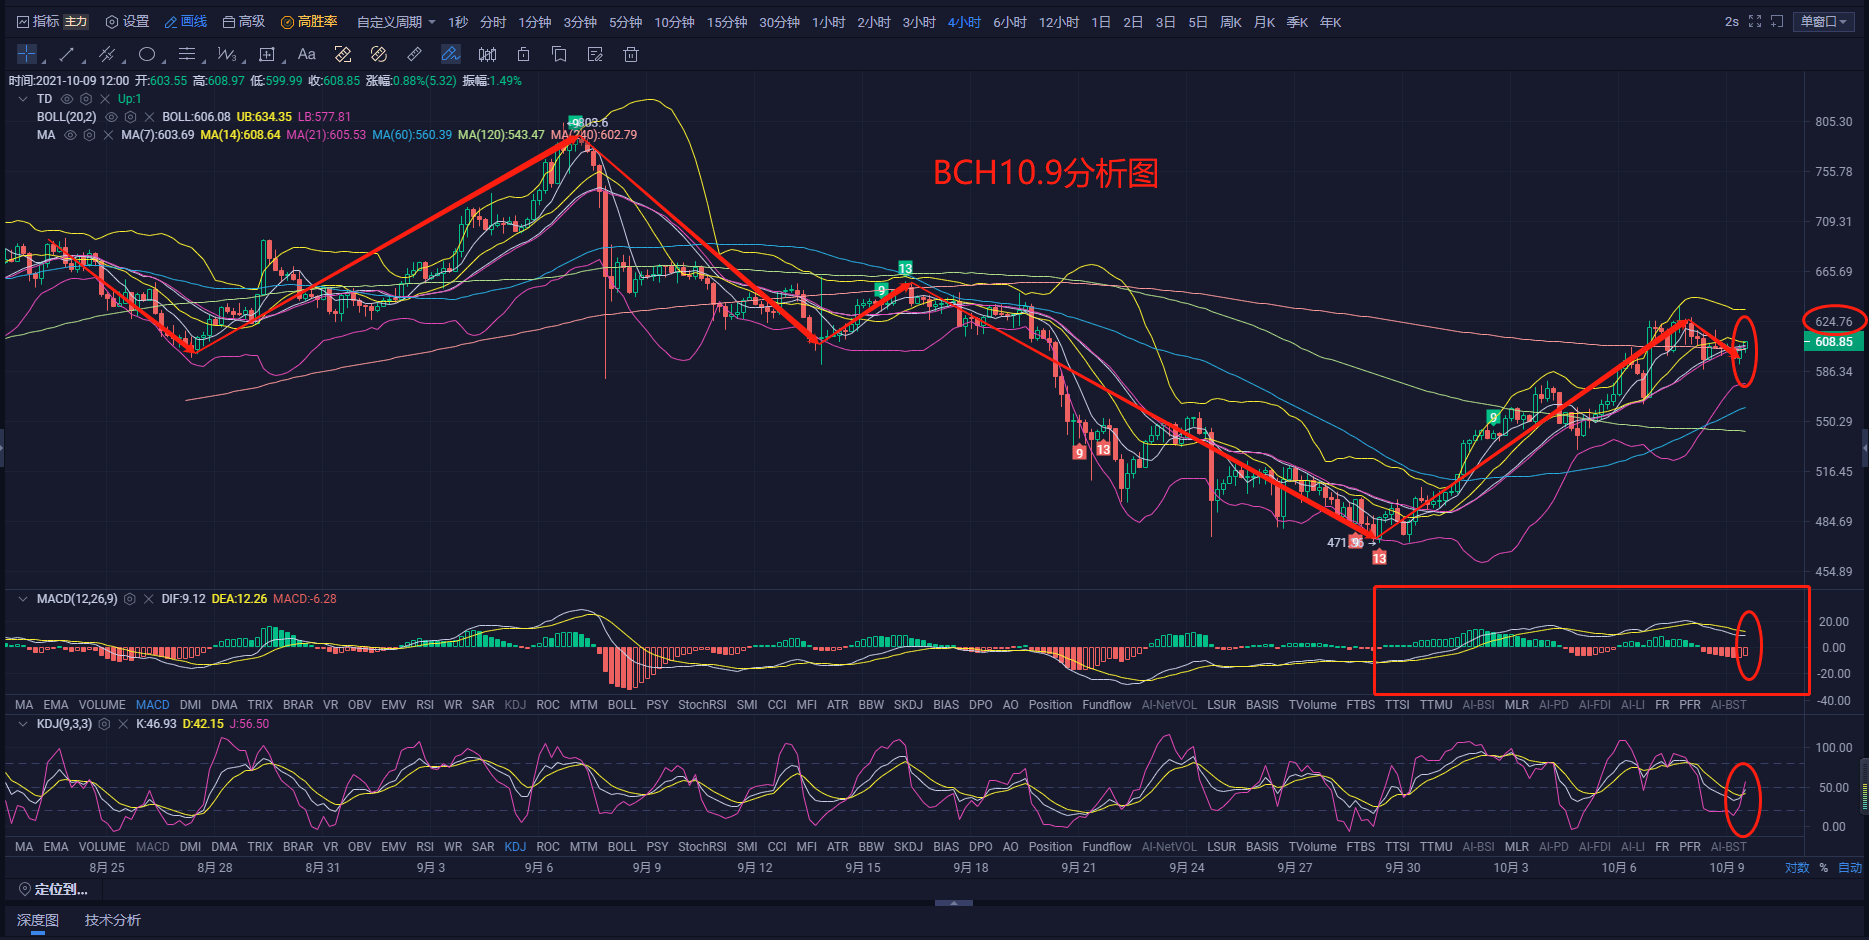The image size is (1869, 940).
Task: Delete drawings with the trash icon
Action: [631, 54]
